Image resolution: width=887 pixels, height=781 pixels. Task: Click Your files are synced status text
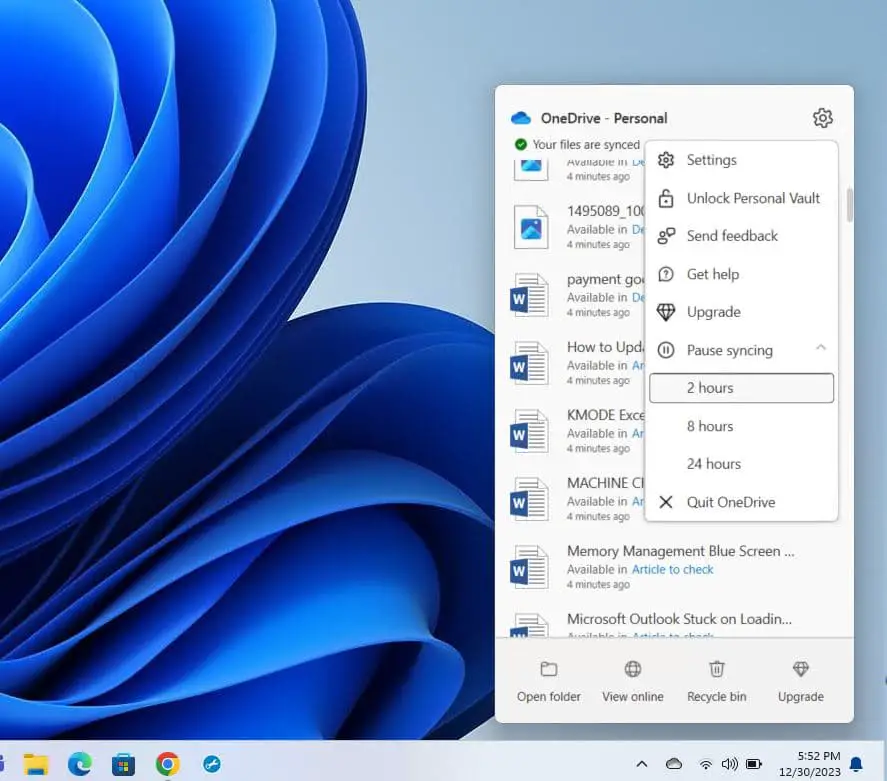click(586, 145)
